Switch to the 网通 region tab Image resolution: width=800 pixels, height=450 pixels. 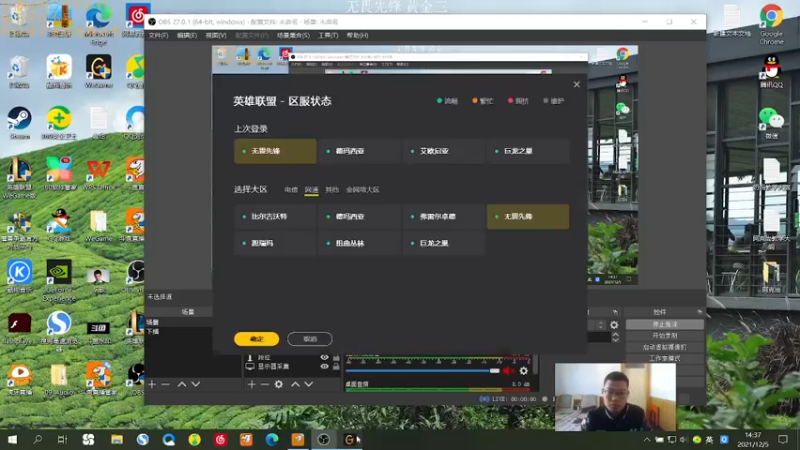pos(311,189)
